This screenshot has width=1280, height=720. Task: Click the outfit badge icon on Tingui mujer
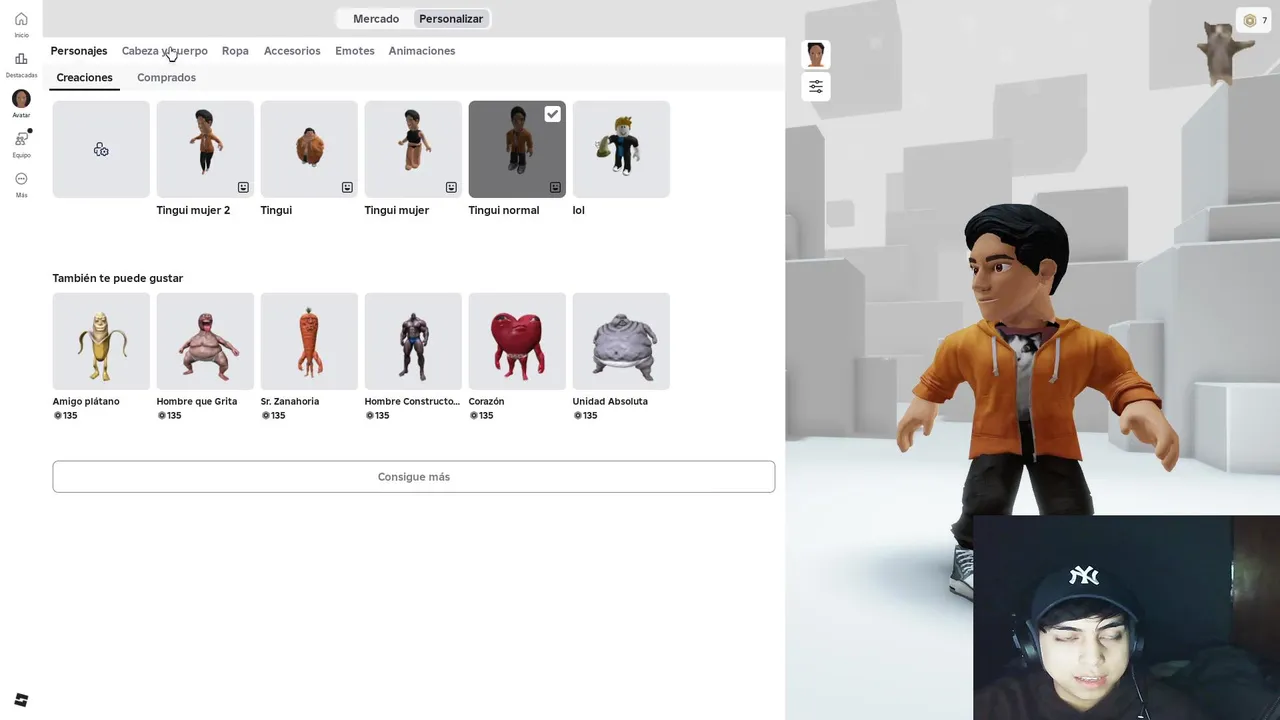pos(451,187)
